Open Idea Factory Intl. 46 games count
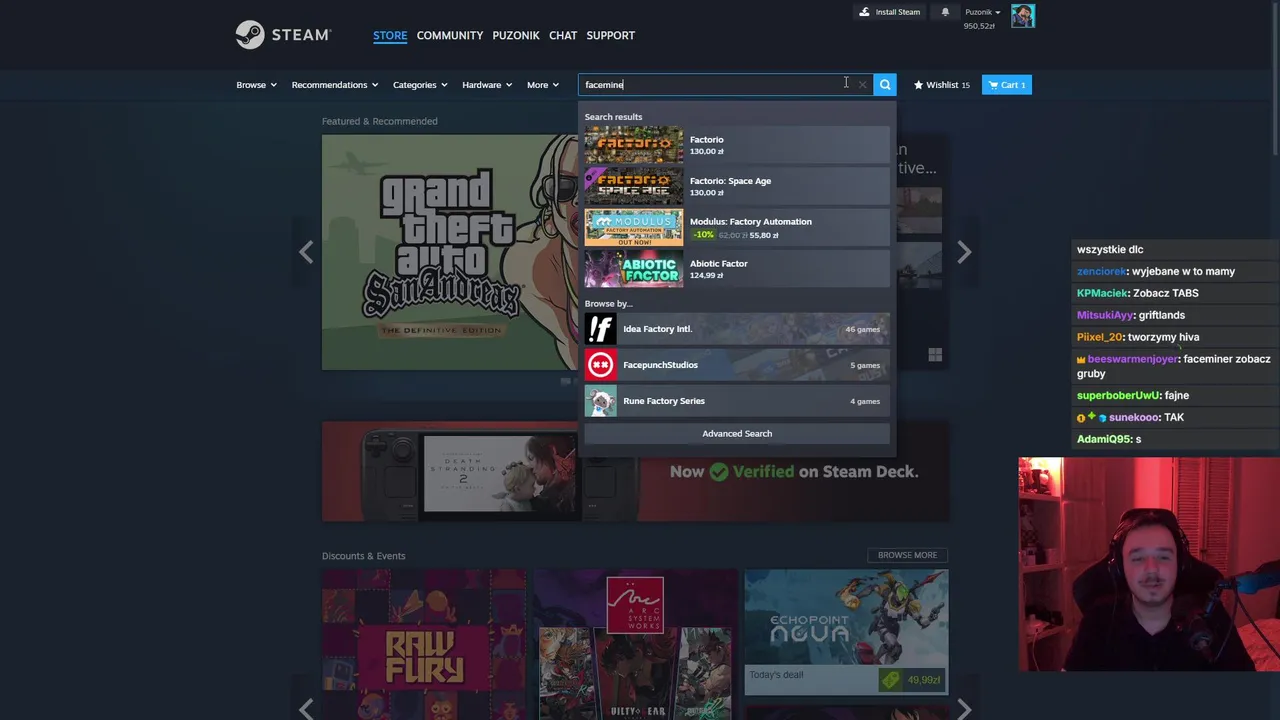Image resolution: width=1280 pixels, height=720 pixels. [x=862, y=329]
